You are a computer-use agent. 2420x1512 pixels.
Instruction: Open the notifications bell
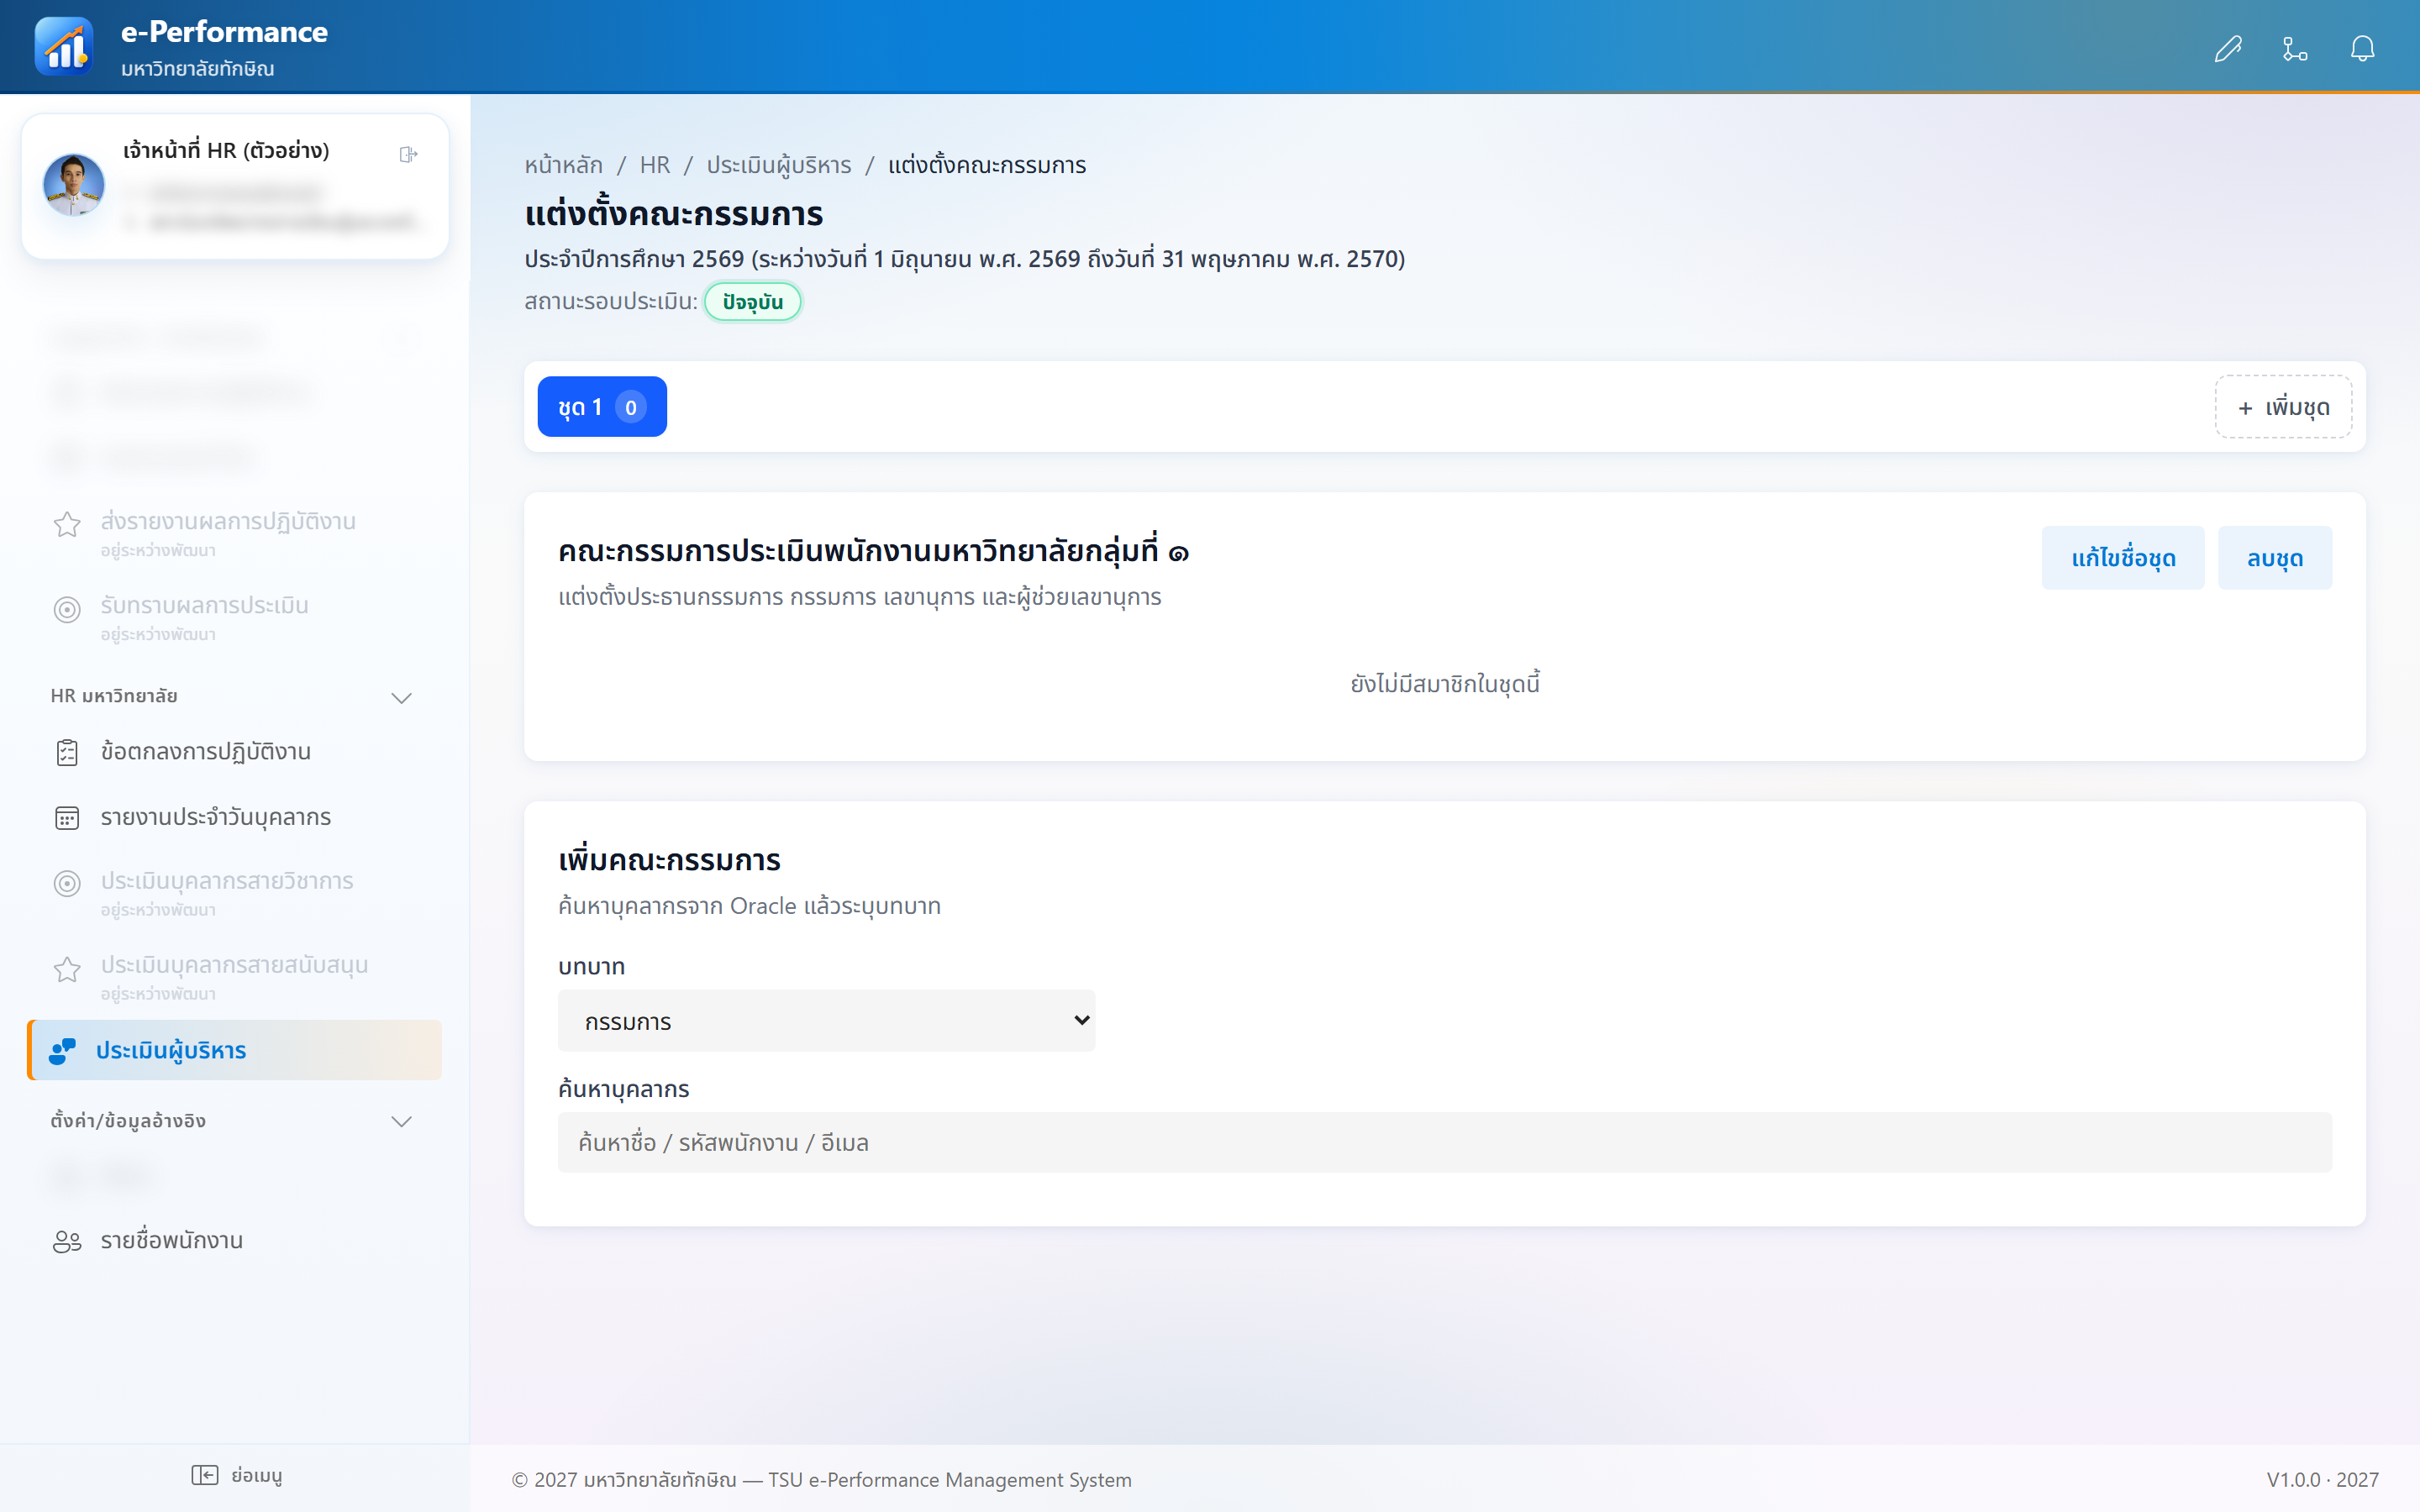pos(2362,48)
